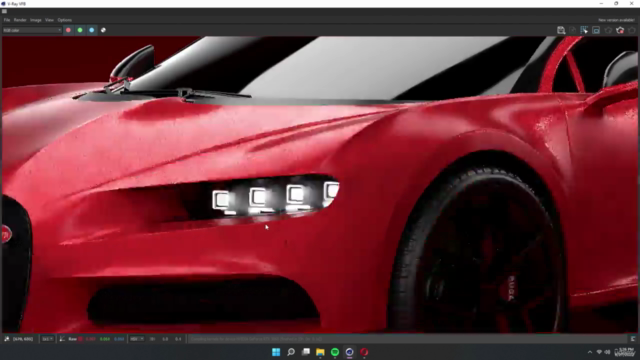Open File Explorer from the taskbar
Screen dimensions: 640x360
click(320, 352)
